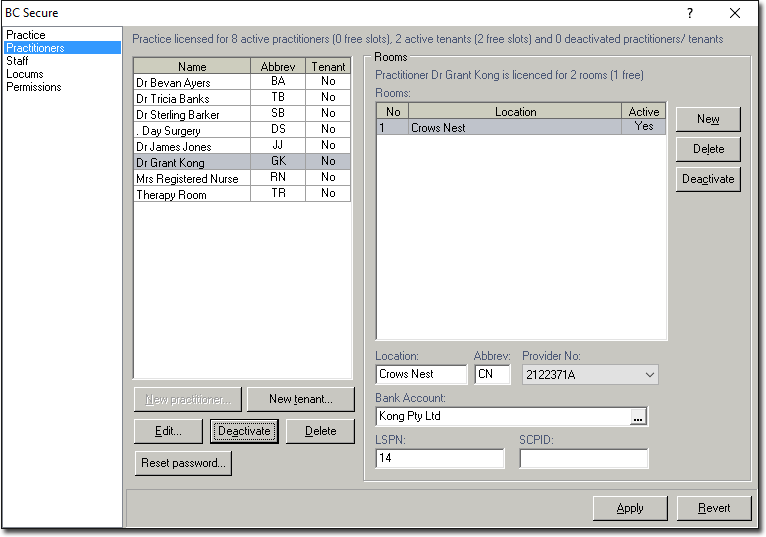Viewport: 766px width, 537px height.
Task: Click the help question mark icon
Action: 690,13
